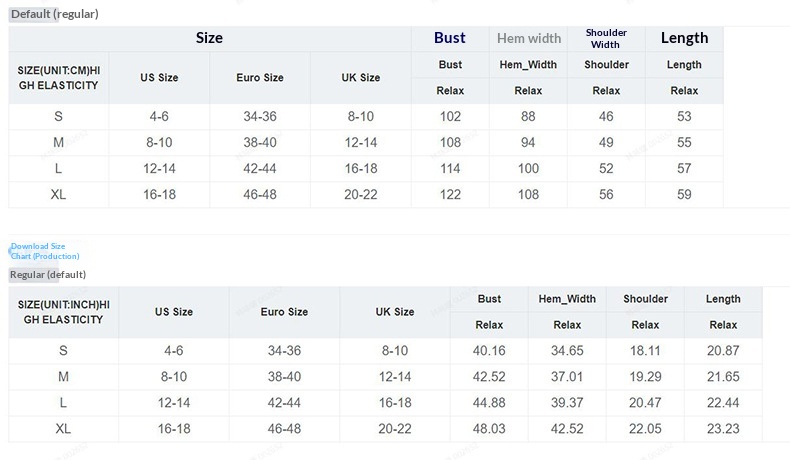Click the "Euro Size" header in CM table

[260, 77]
